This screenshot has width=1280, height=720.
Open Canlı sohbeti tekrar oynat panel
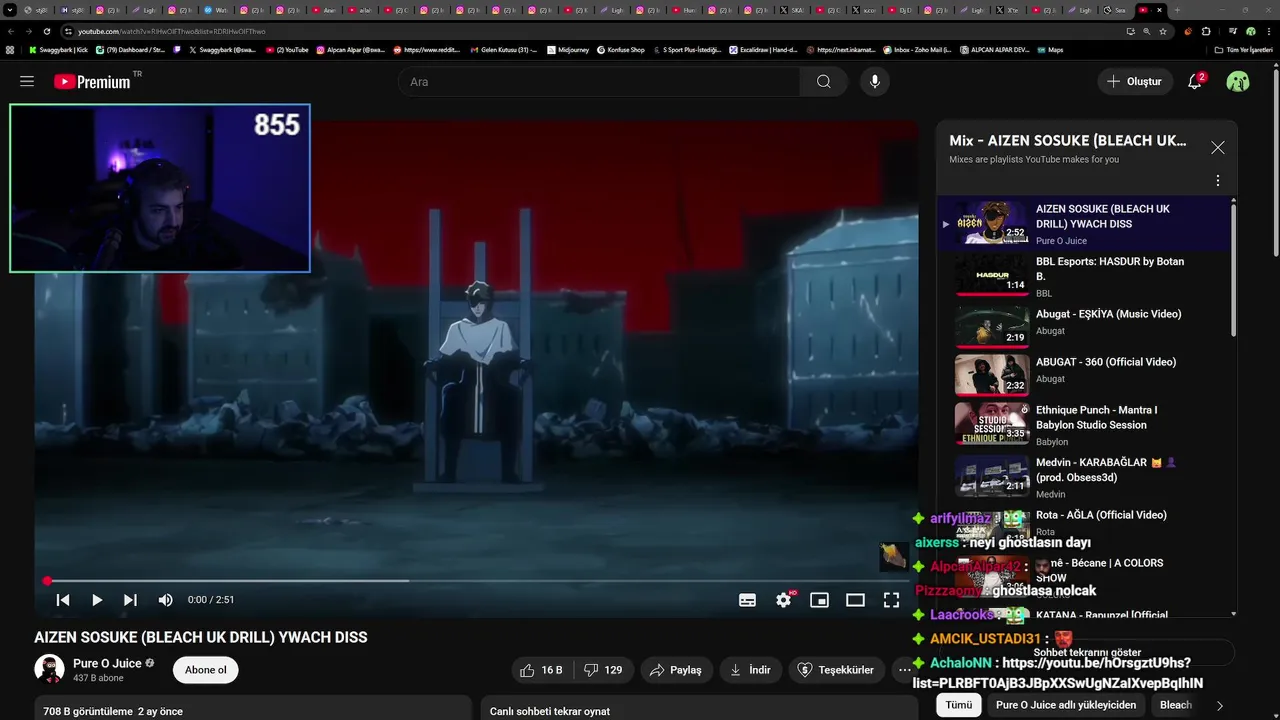tap(700, 708)
